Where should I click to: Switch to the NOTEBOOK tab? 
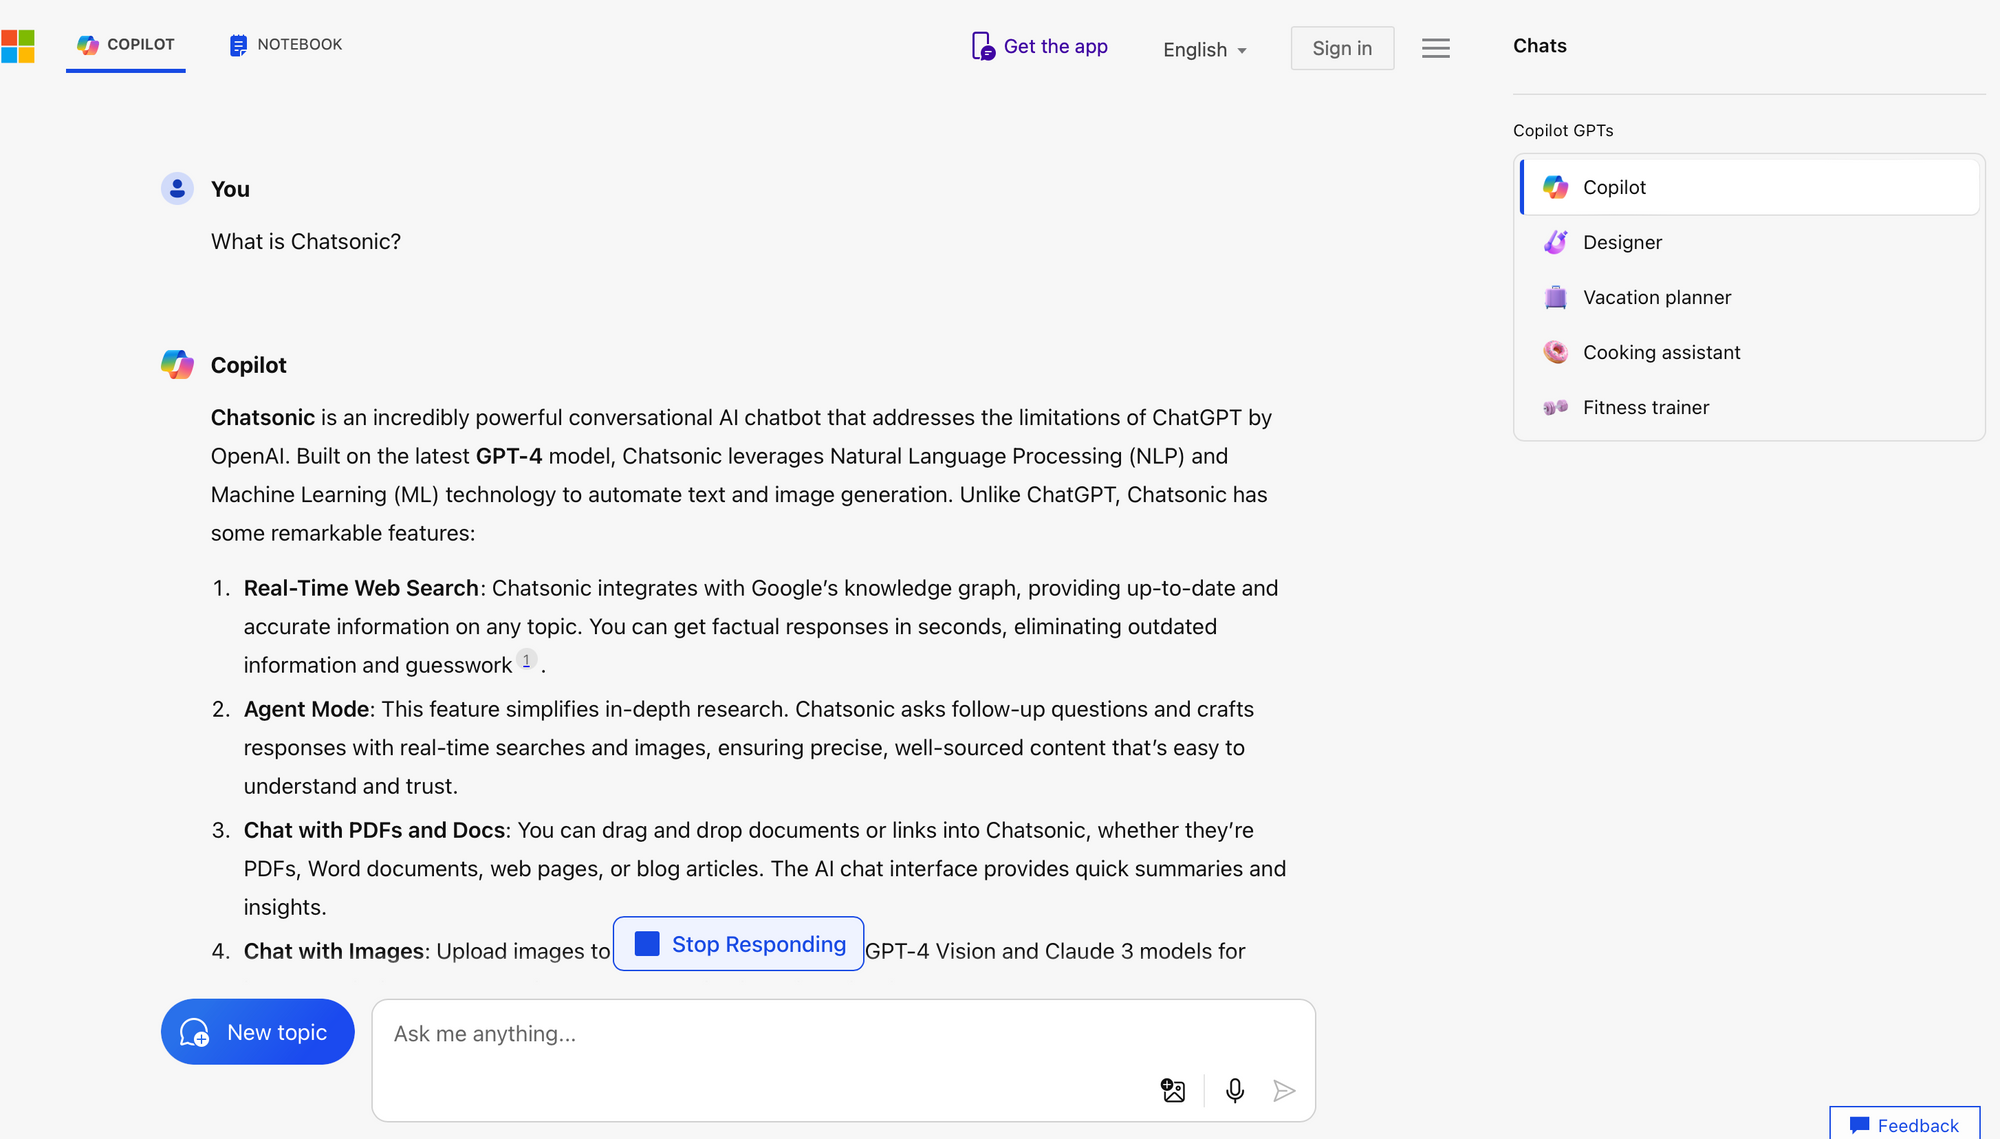(285, 44)
